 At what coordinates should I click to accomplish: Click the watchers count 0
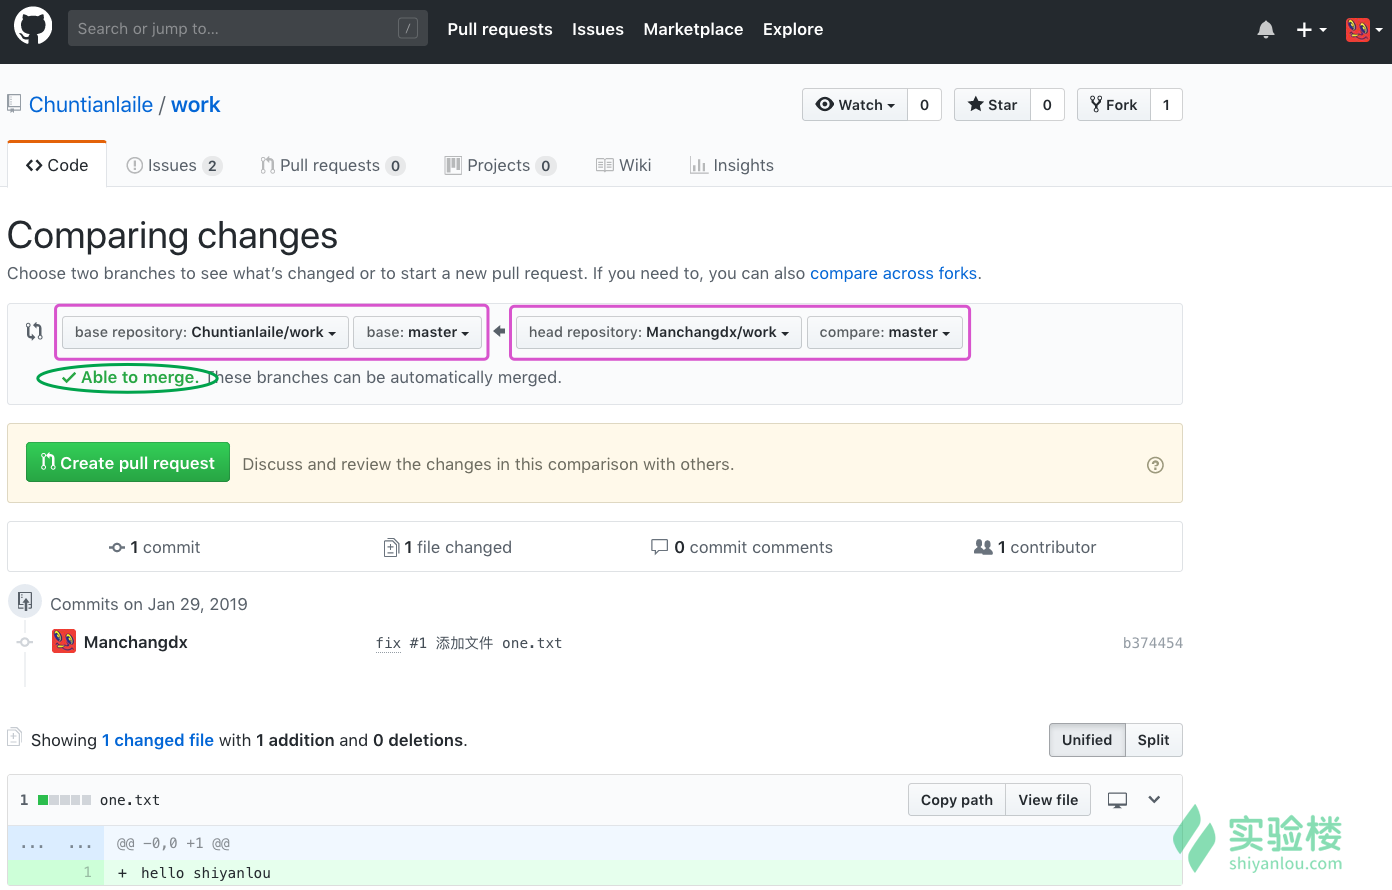pos(924,105)
